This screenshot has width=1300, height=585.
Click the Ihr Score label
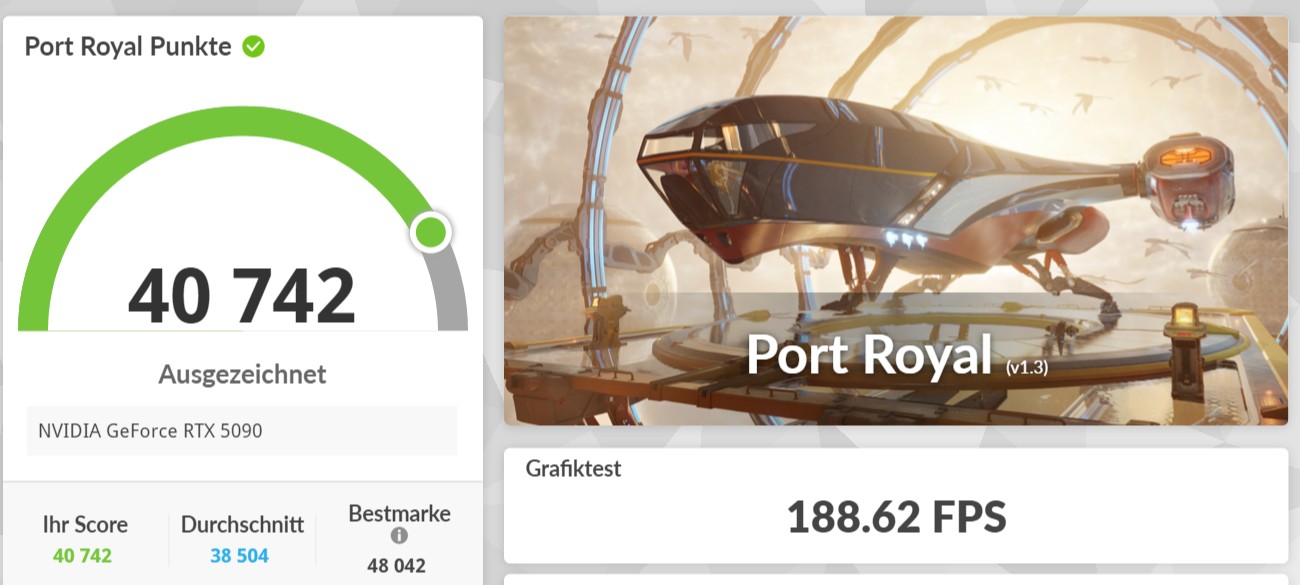tap(85, 524)
